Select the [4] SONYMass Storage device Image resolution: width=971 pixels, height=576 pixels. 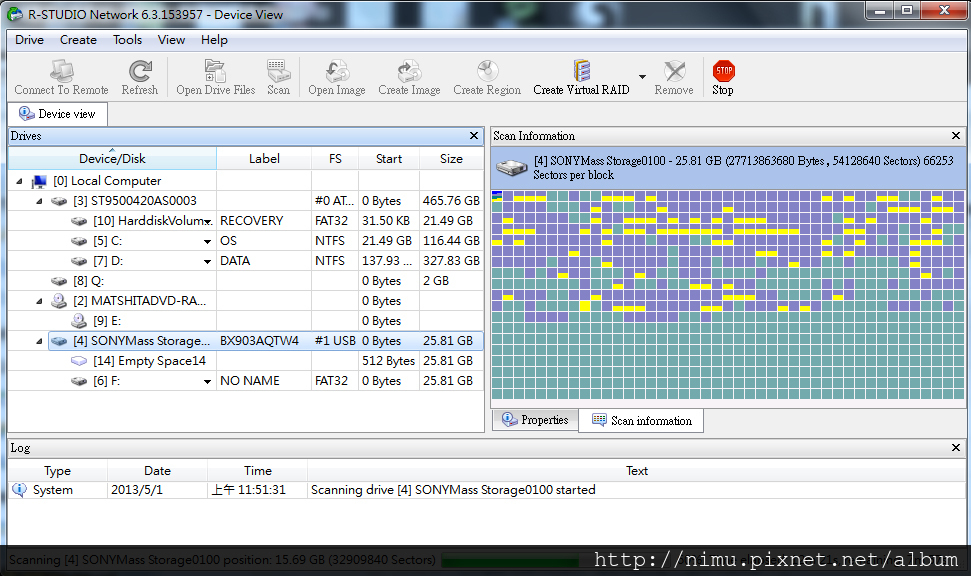click(x=141, y=341)
